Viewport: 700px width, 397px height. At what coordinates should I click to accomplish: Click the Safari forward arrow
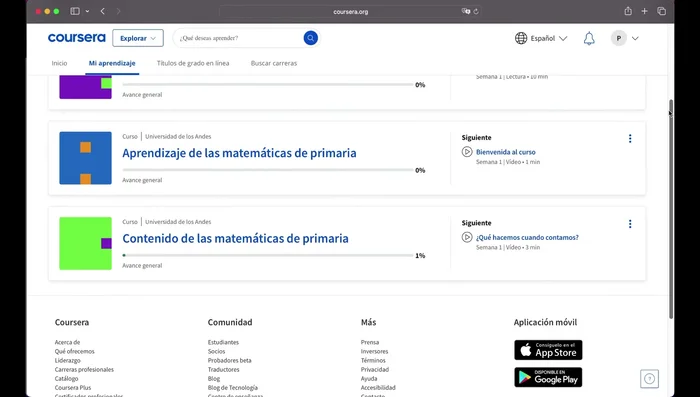coord(118,11)
